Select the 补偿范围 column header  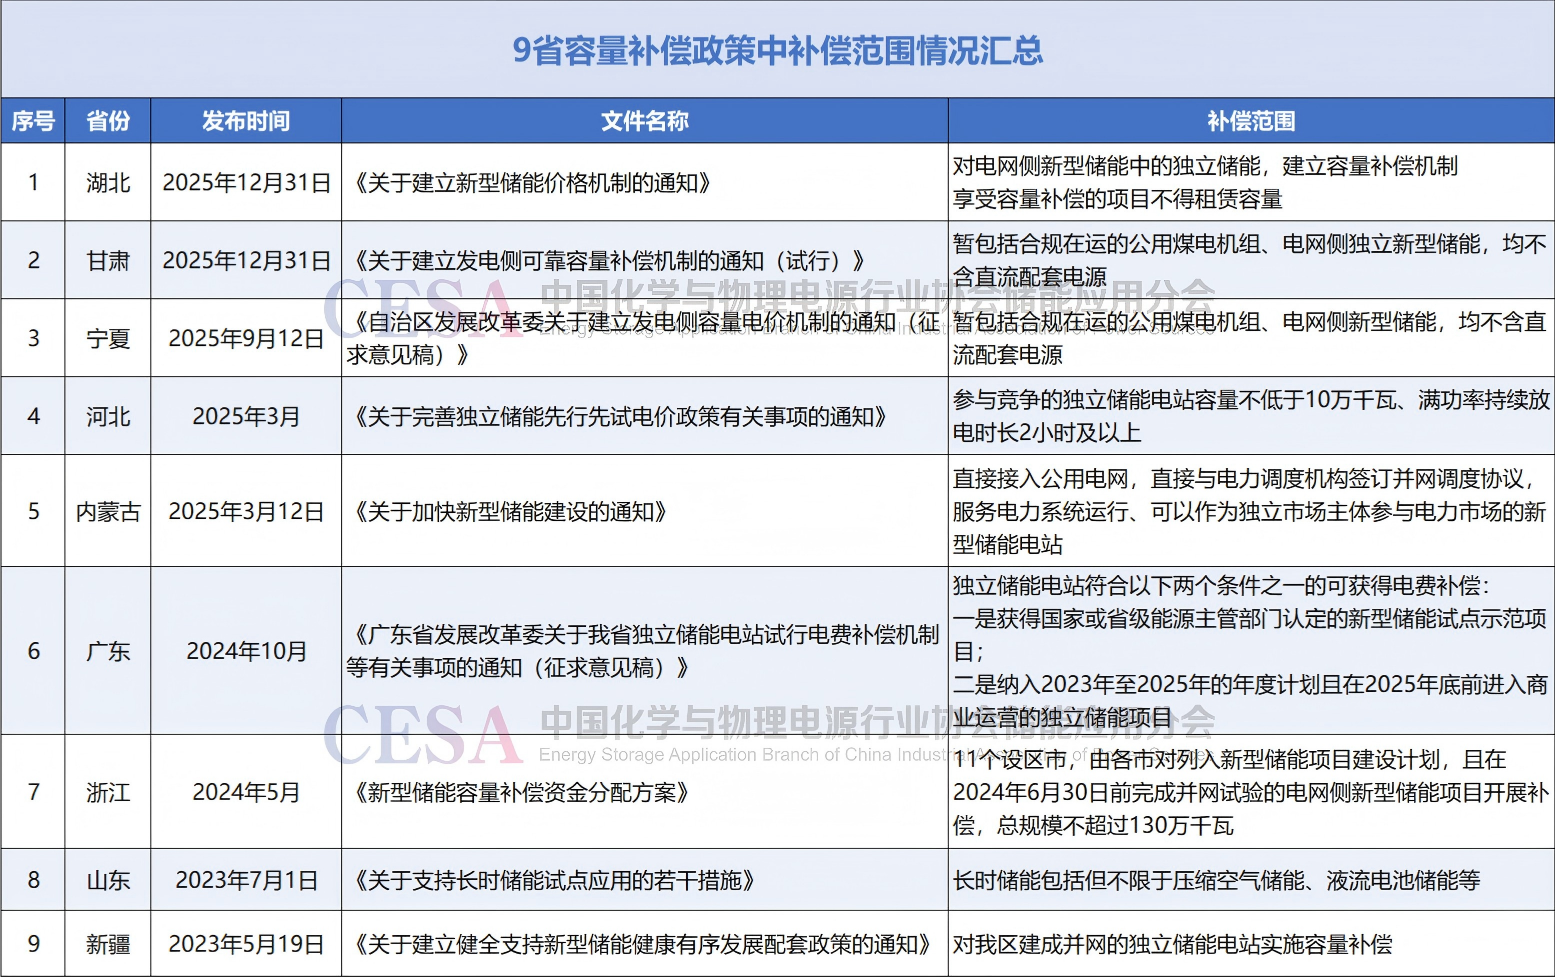[1251, 121]
